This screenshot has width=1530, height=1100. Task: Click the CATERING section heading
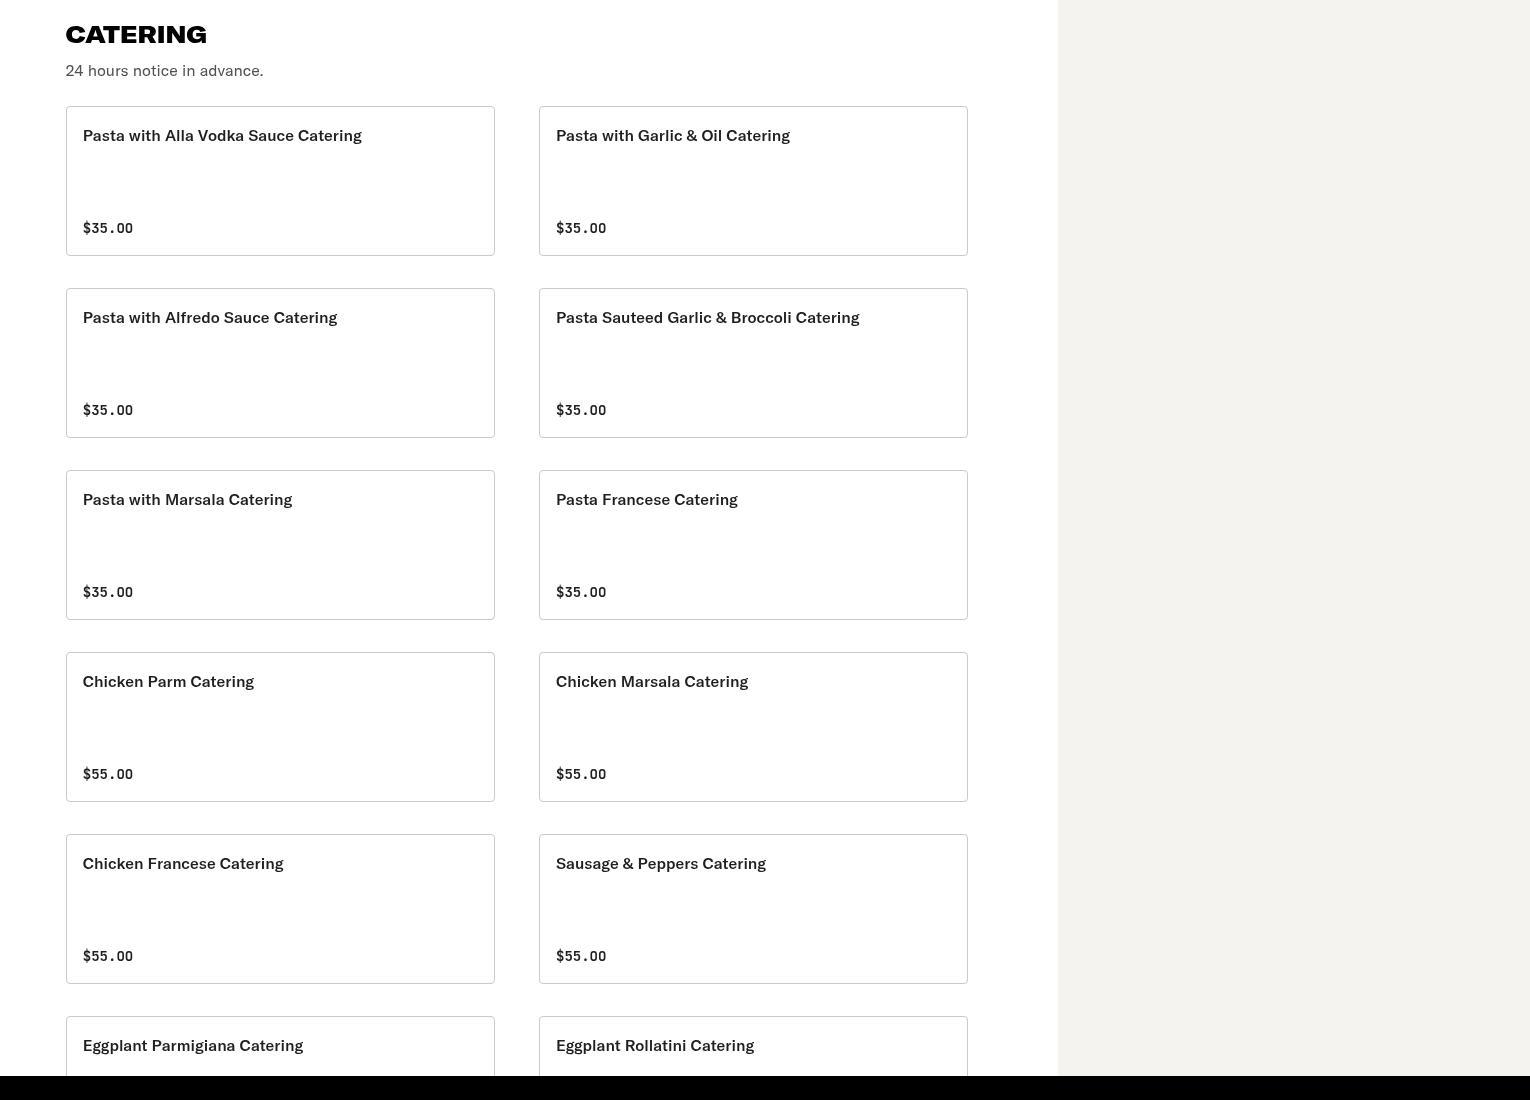(x=136, y=35)
